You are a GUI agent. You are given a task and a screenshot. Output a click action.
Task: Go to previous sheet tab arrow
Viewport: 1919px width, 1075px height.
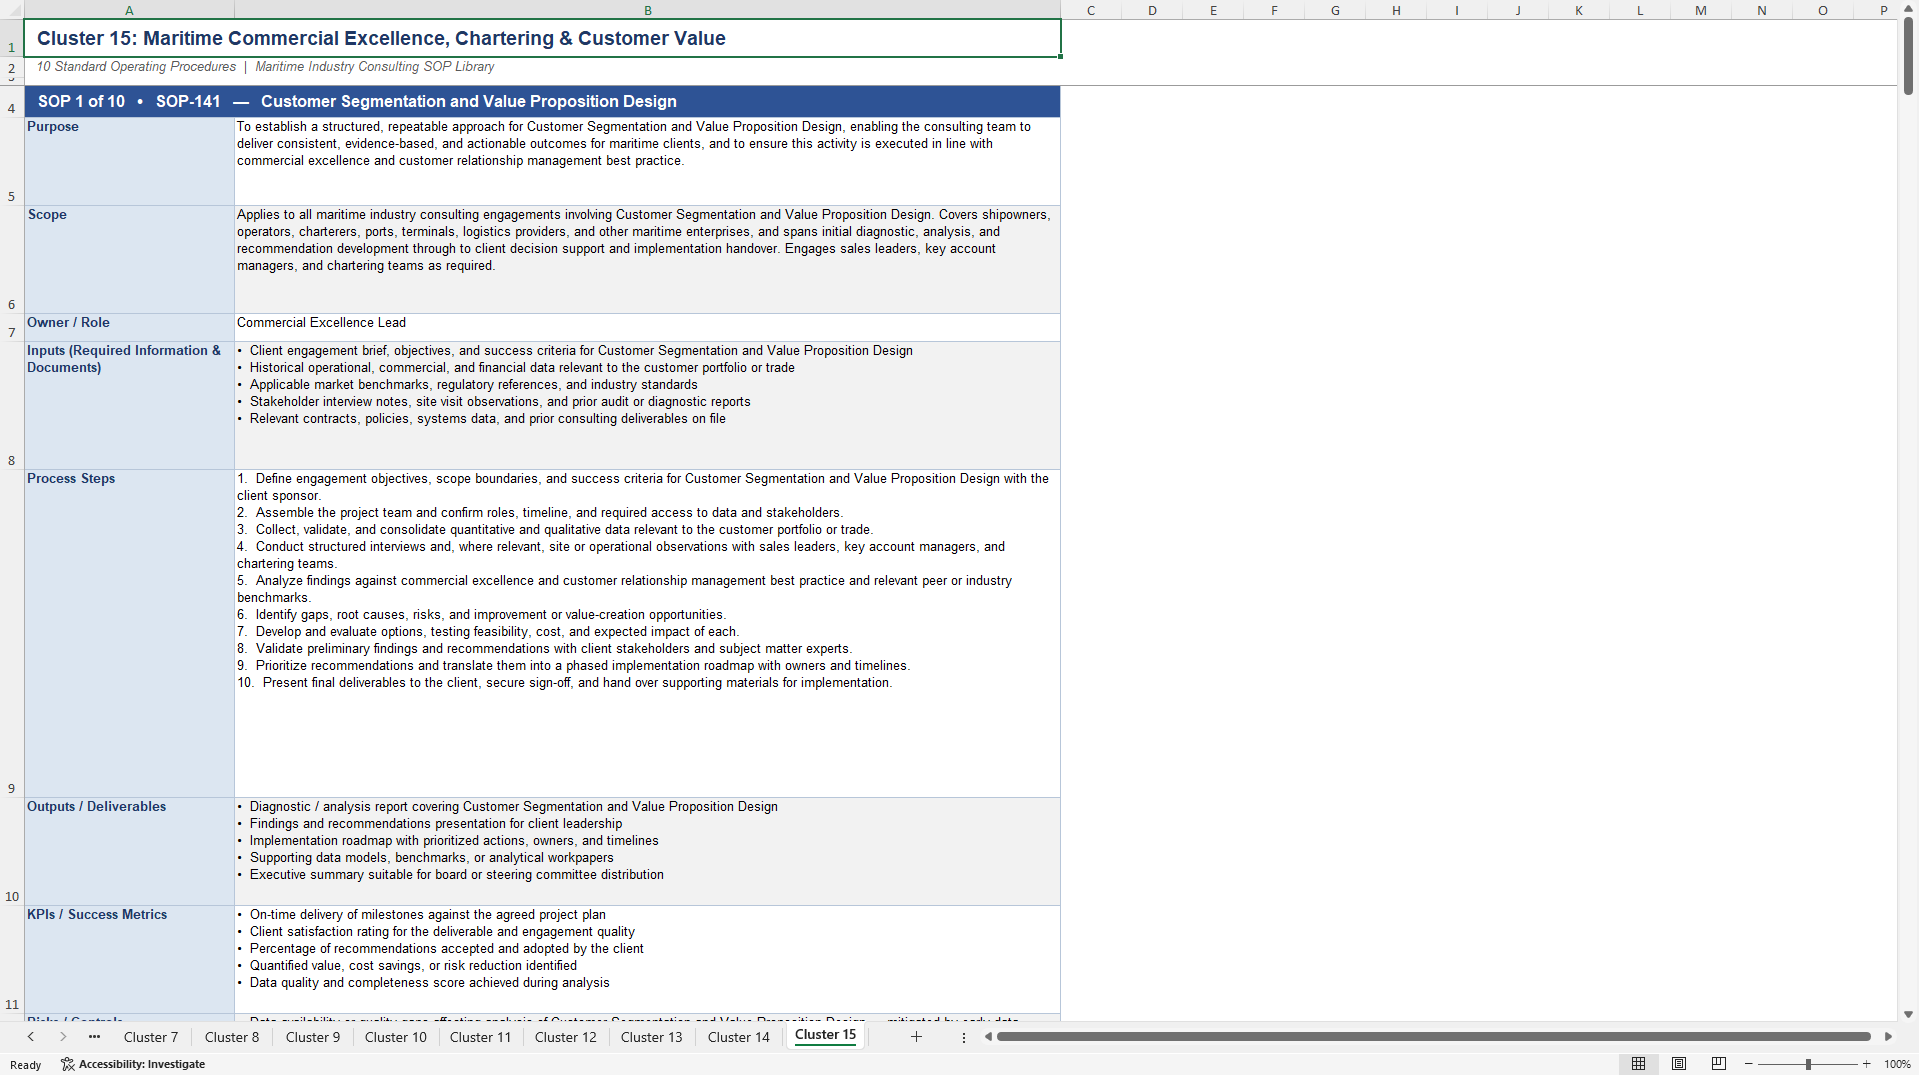click(31, 1037)
